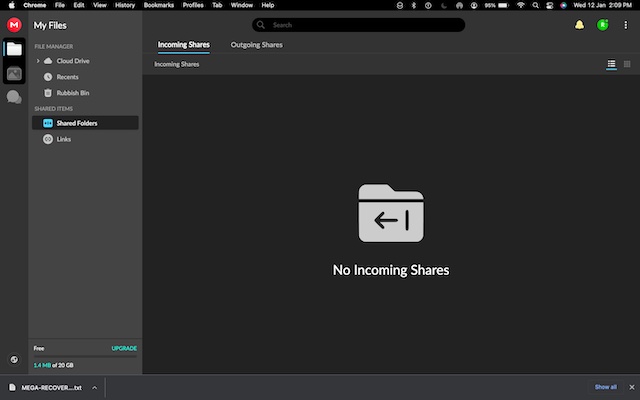Click the UPGRADE link
This screenshot has height=400, width=640.
coord(124,348)
